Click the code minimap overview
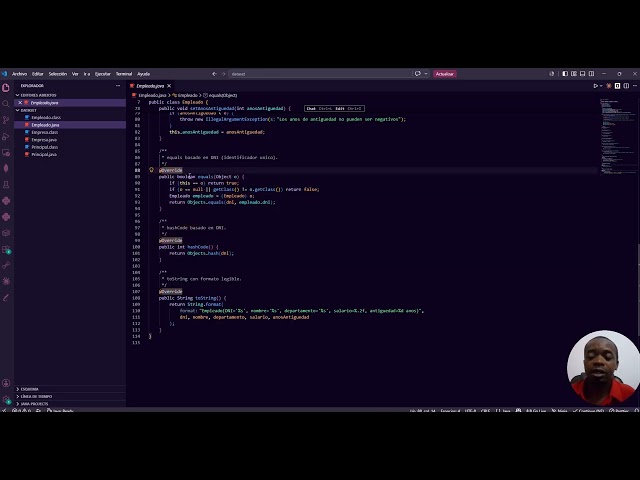Image resolution: width=640 pixels, height=480 pixels. [617, 137]
